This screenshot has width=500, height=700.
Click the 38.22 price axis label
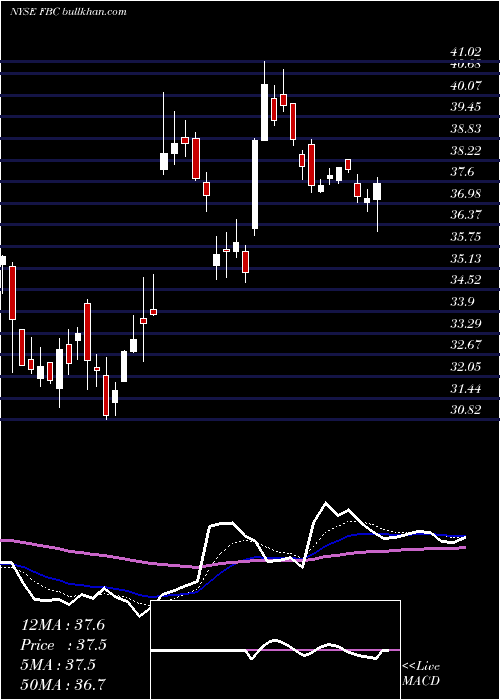[466, 150]
